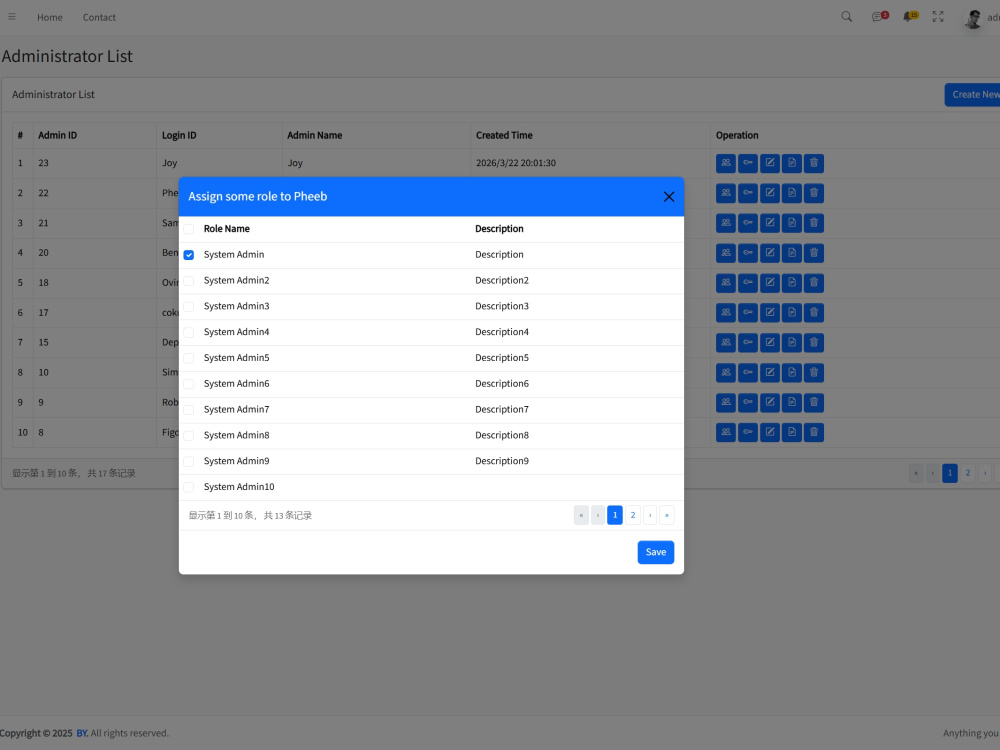The image size is (1000, 750).
Task: Click the key icon for Admin ID 10
Action: pos(747,372)
